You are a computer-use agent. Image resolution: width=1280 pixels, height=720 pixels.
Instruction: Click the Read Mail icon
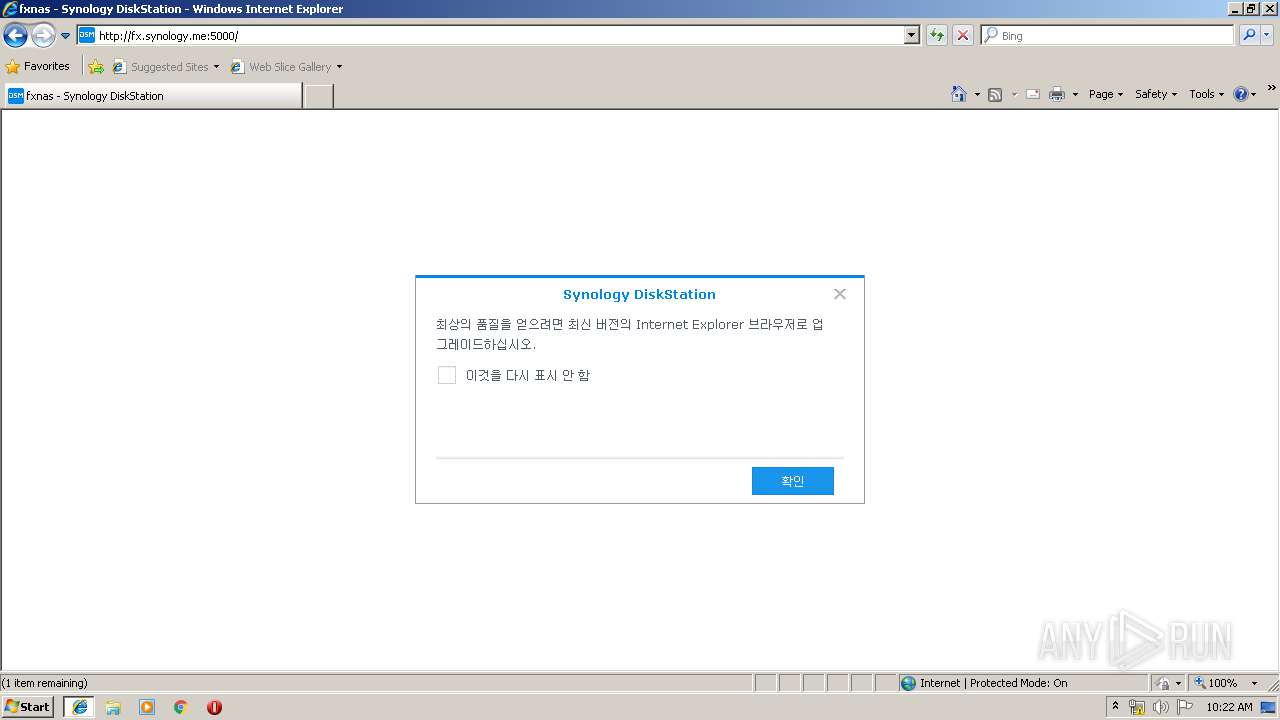1033,94
